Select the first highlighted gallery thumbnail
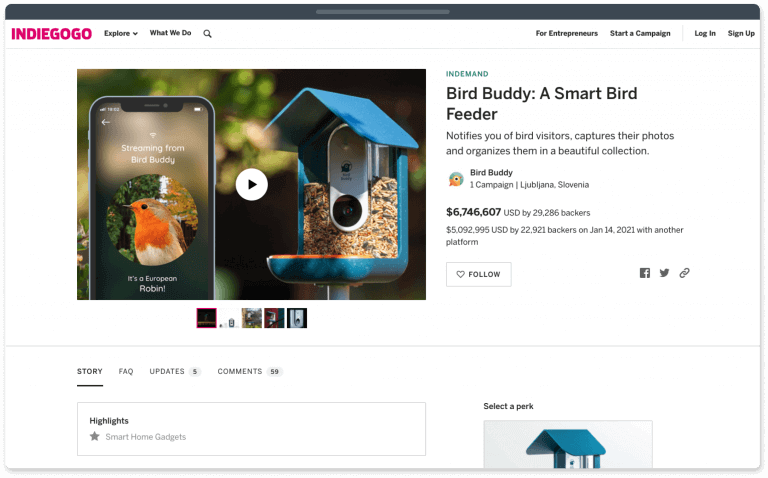 (x=207, y=318)
